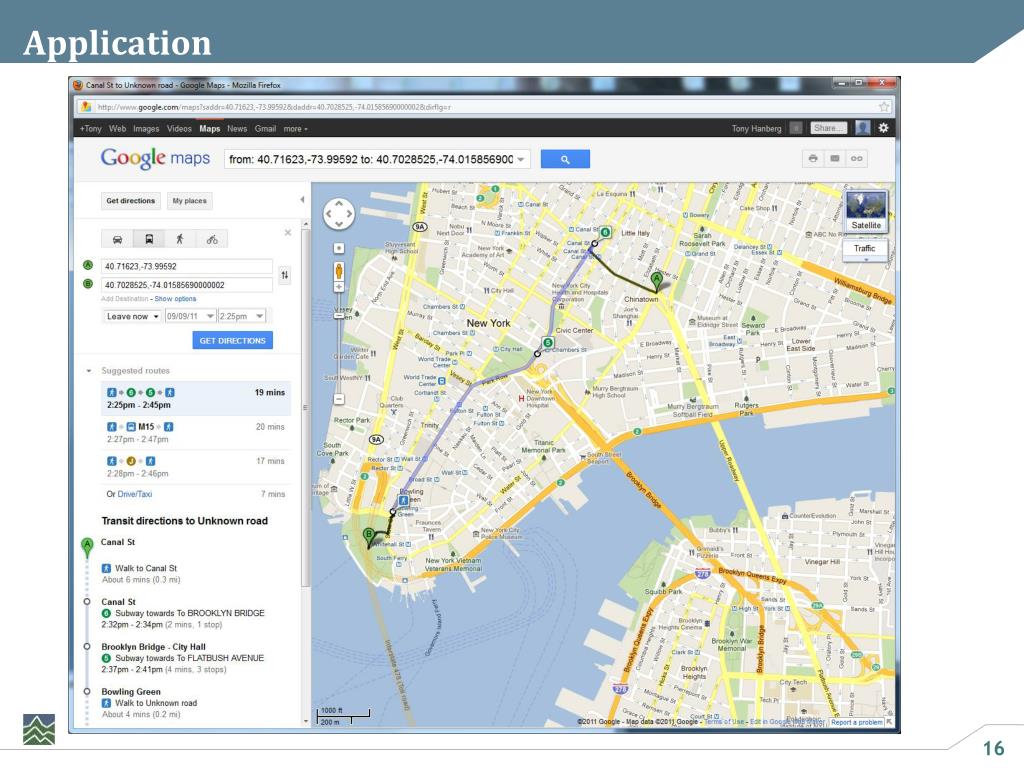
Task: Open +Tony in the Google bar
Action: point(91,129)
